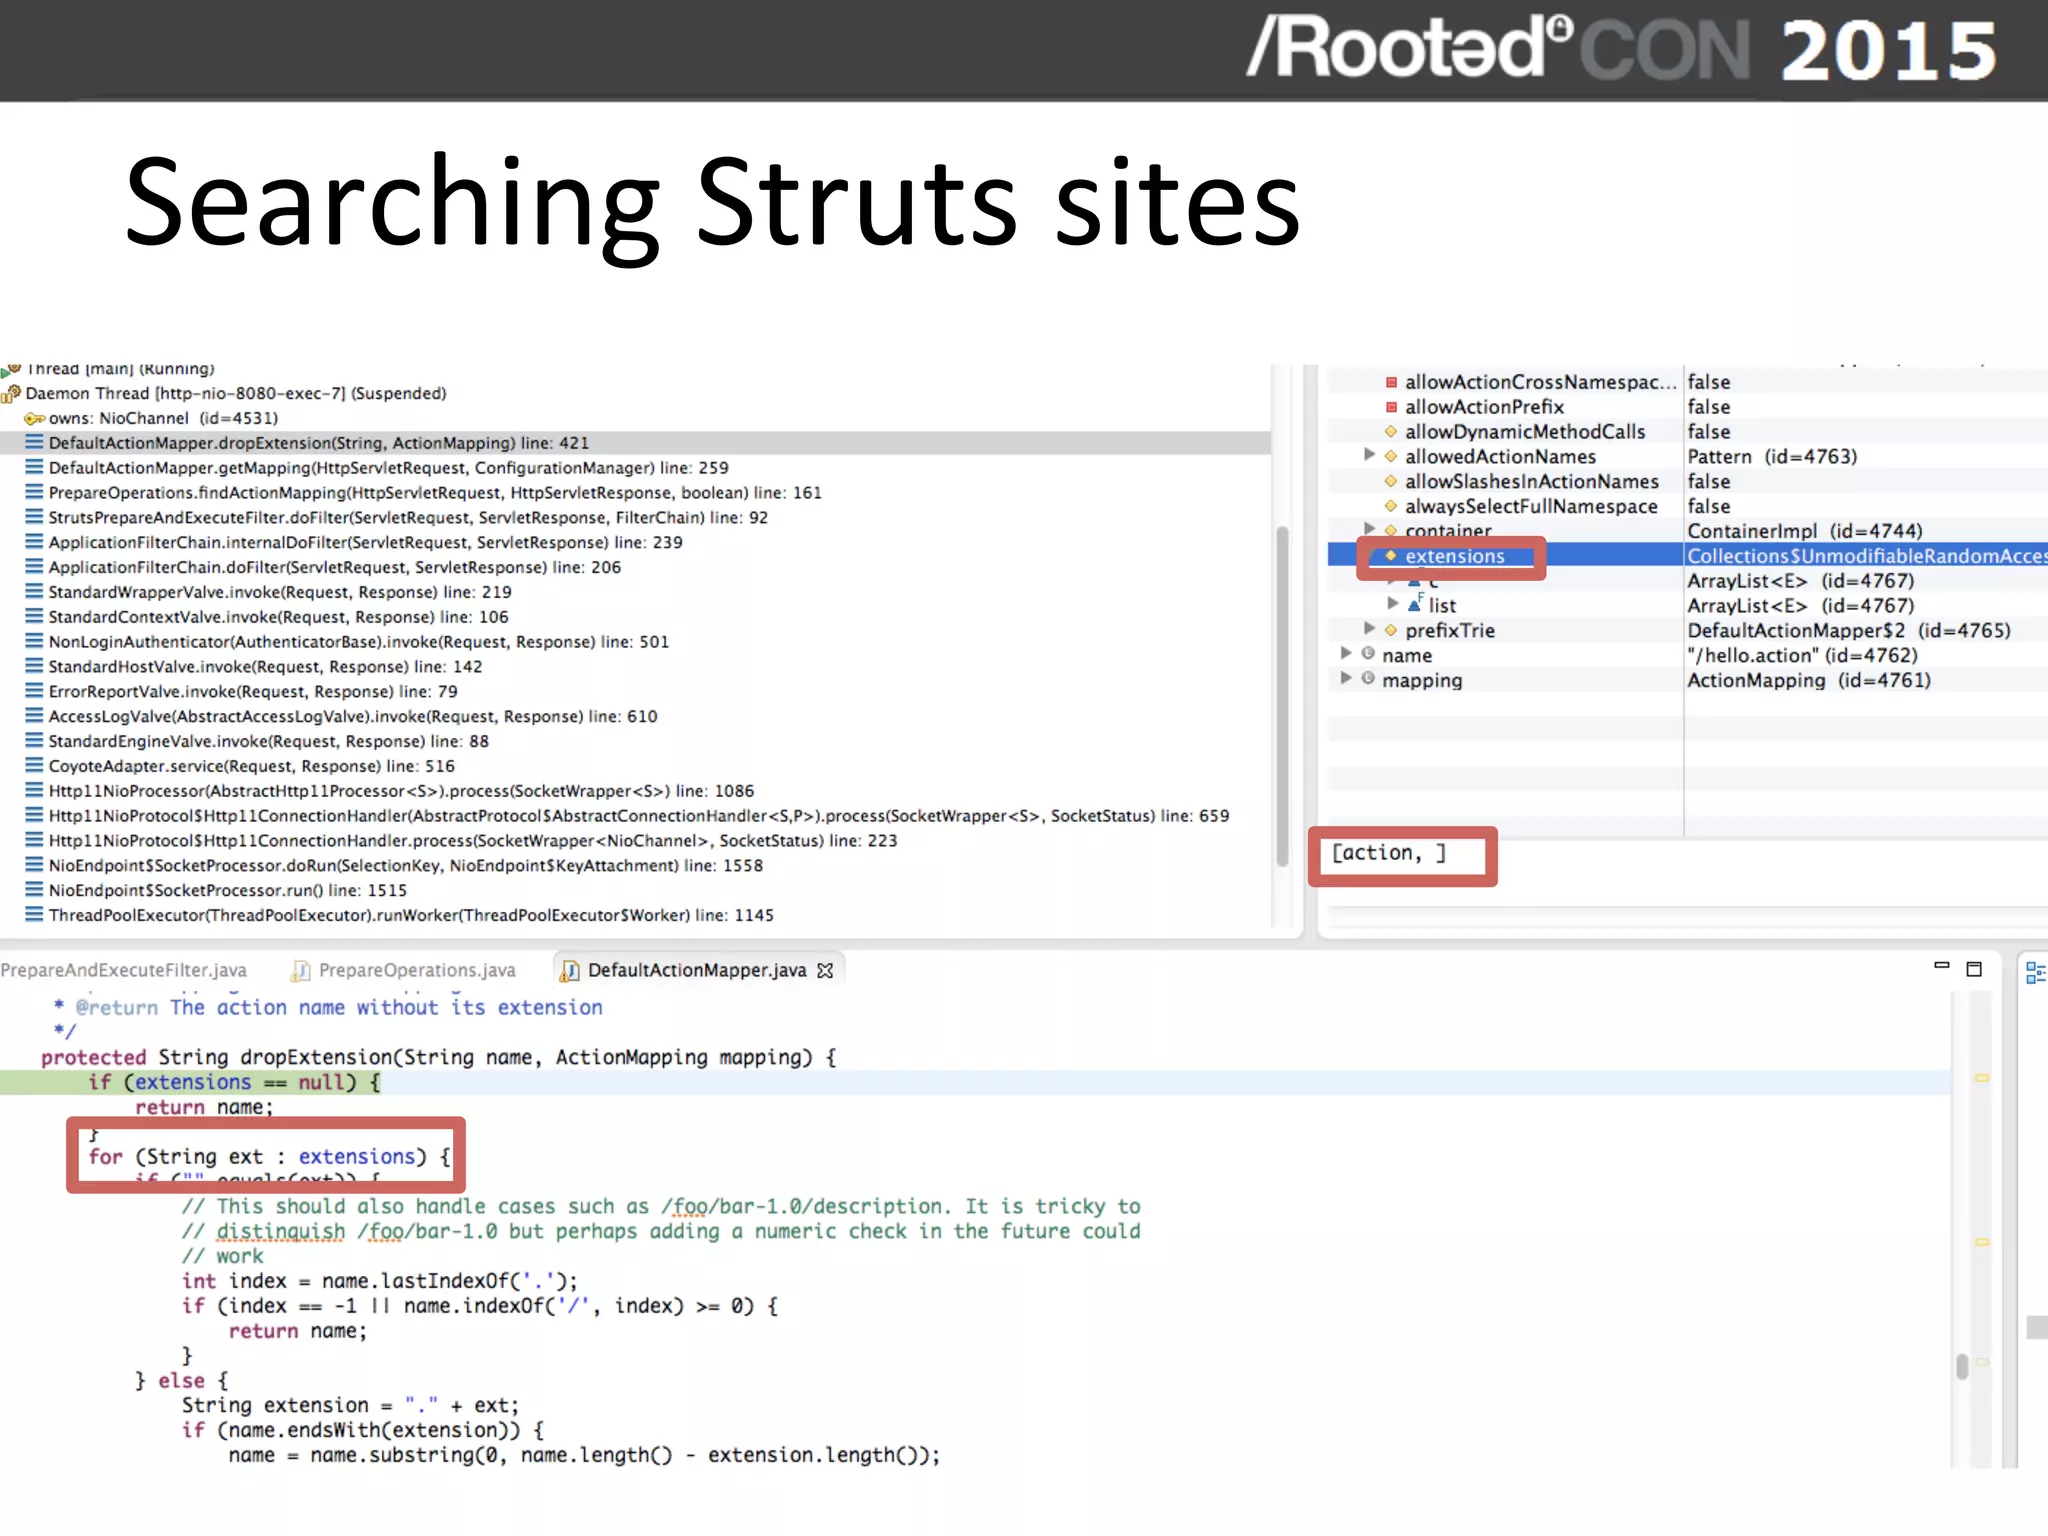2048x1536 pixels.
Task: Click code line 'String extension = "." + ext;'
Action: coord(351,1406)
